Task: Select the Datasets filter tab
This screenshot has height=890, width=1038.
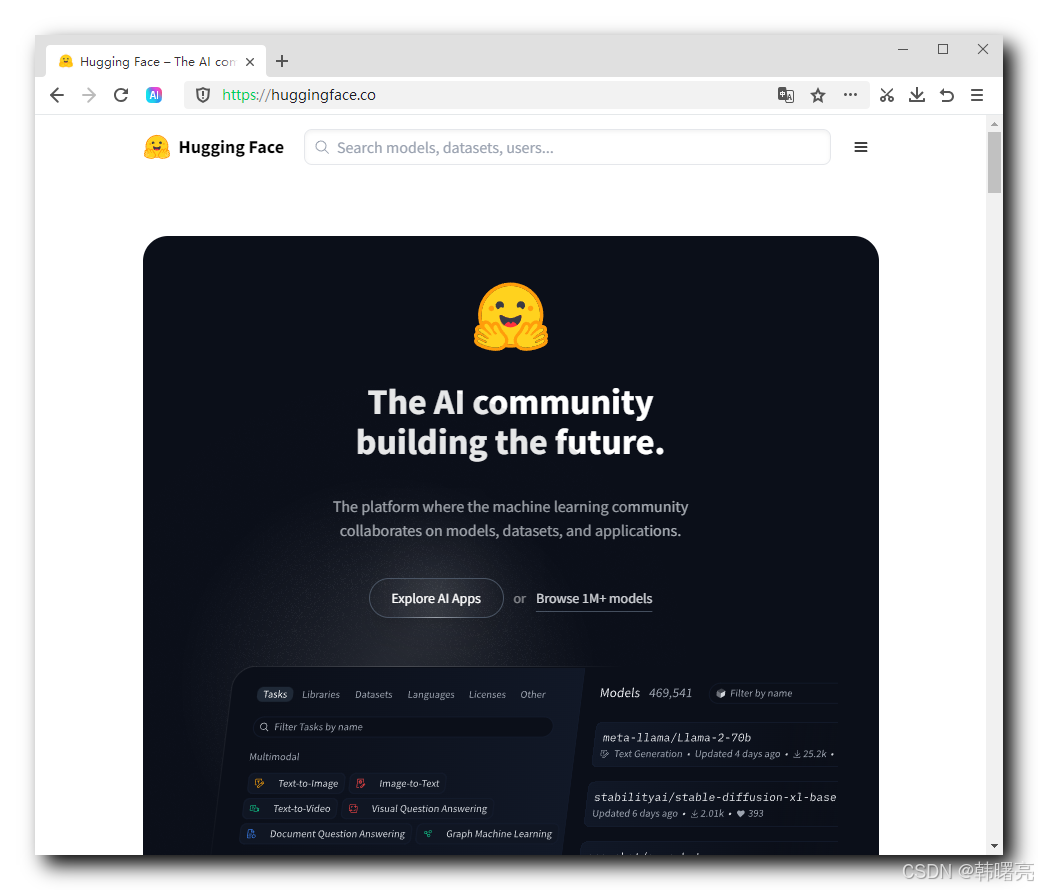Action: (373, 694)
